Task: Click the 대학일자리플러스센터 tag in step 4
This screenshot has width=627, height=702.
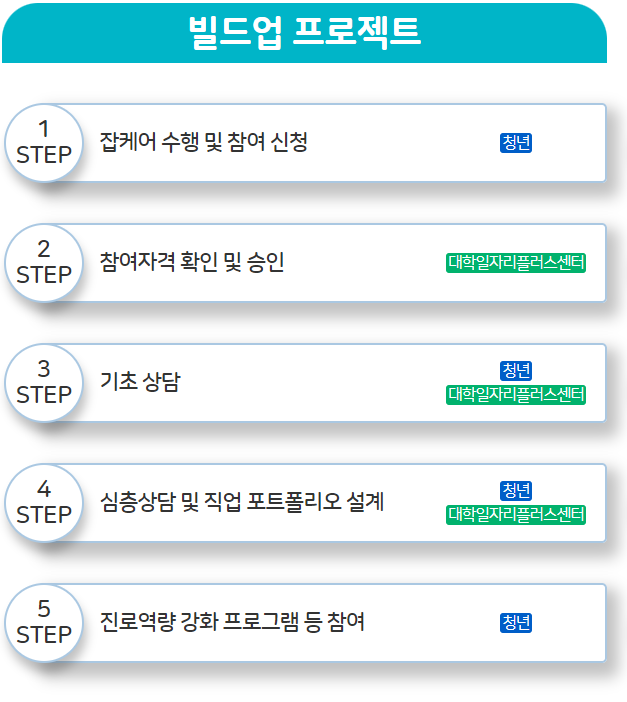Action: 516,515
